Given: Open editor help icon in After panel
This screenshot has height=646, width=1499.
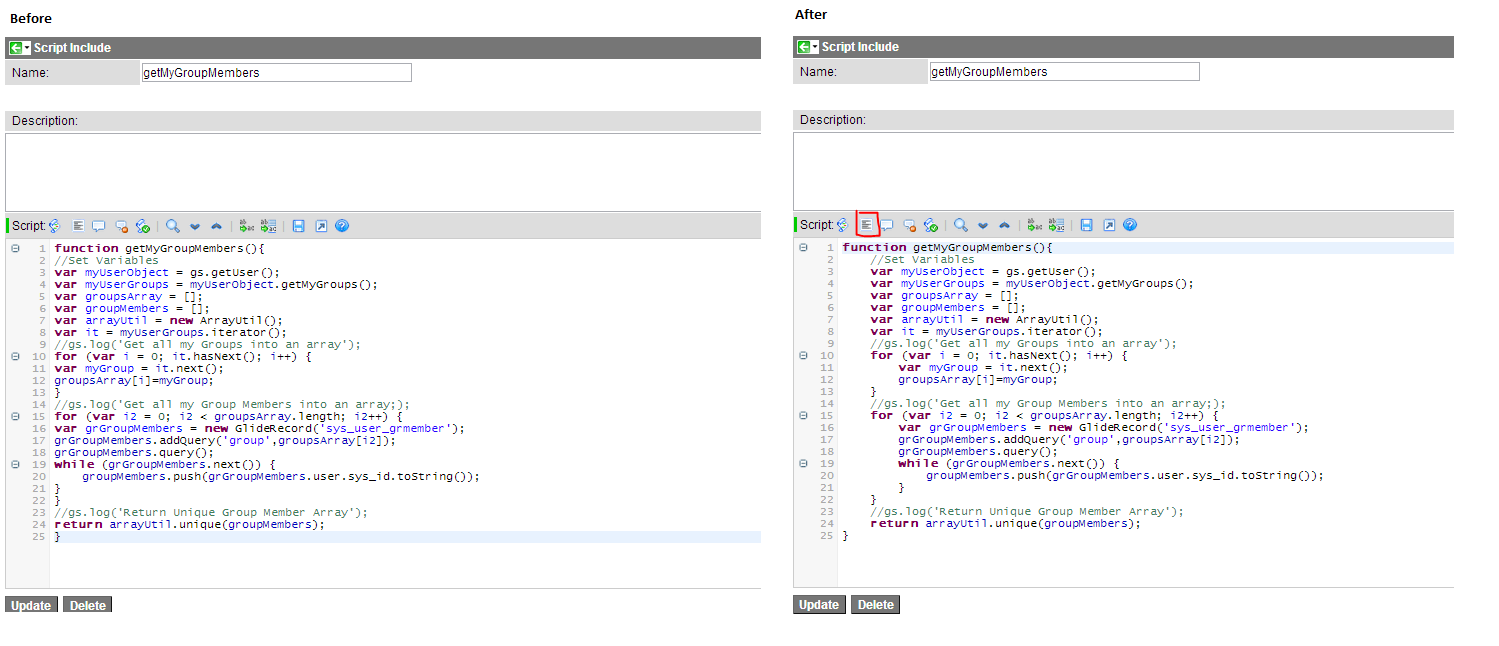Looking at the screenshot, I should click(x=1130, y=225).
